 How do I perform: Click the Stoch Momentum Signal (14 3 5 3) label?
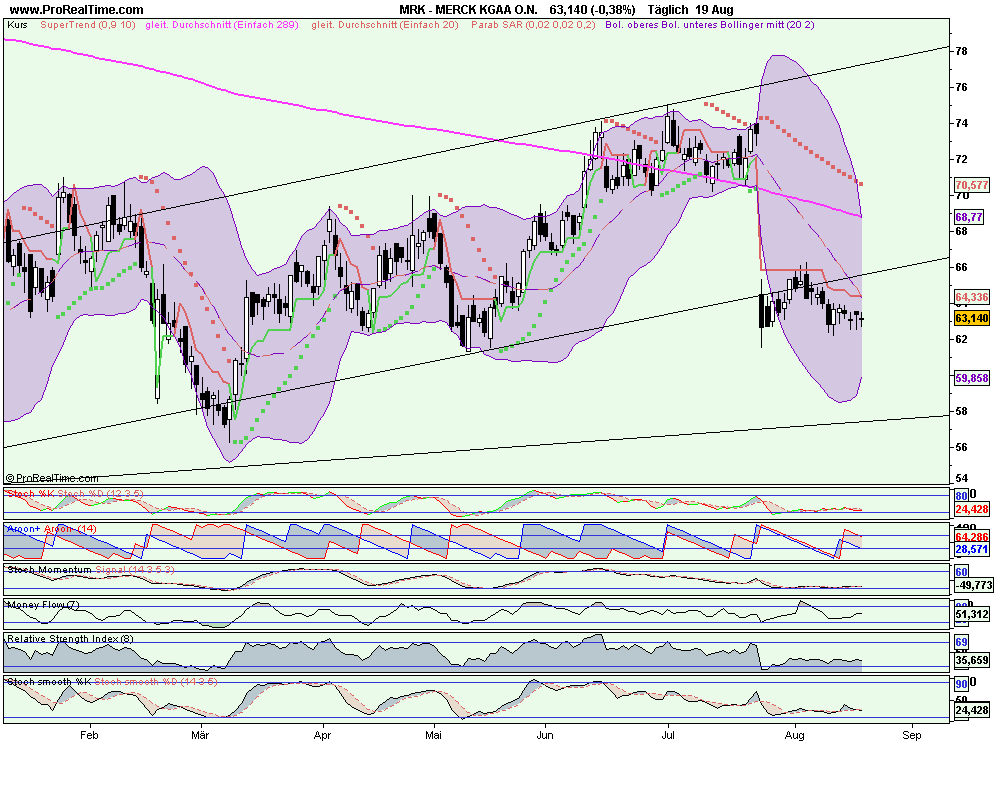pyautogui.click(x=90, y=570)
